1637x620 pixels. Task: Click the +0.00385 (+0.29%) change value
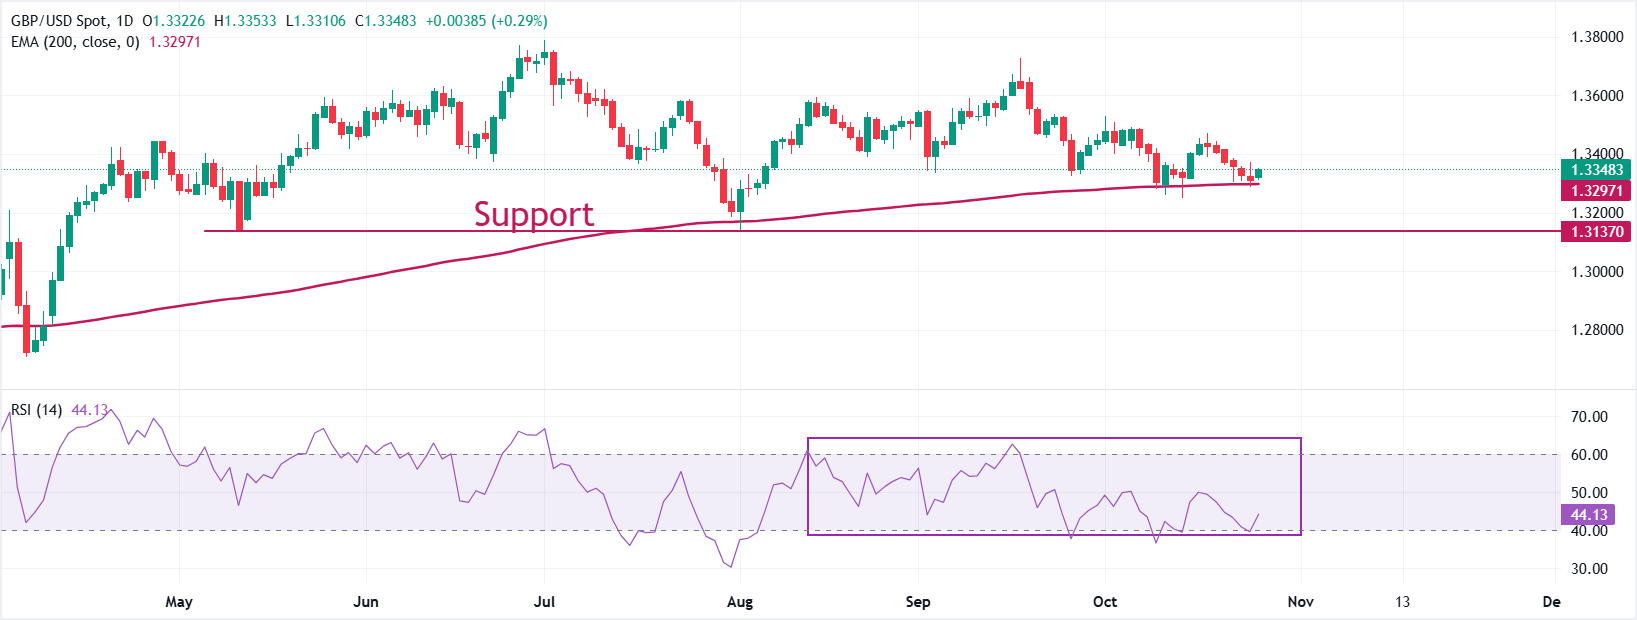click(486, 21)
